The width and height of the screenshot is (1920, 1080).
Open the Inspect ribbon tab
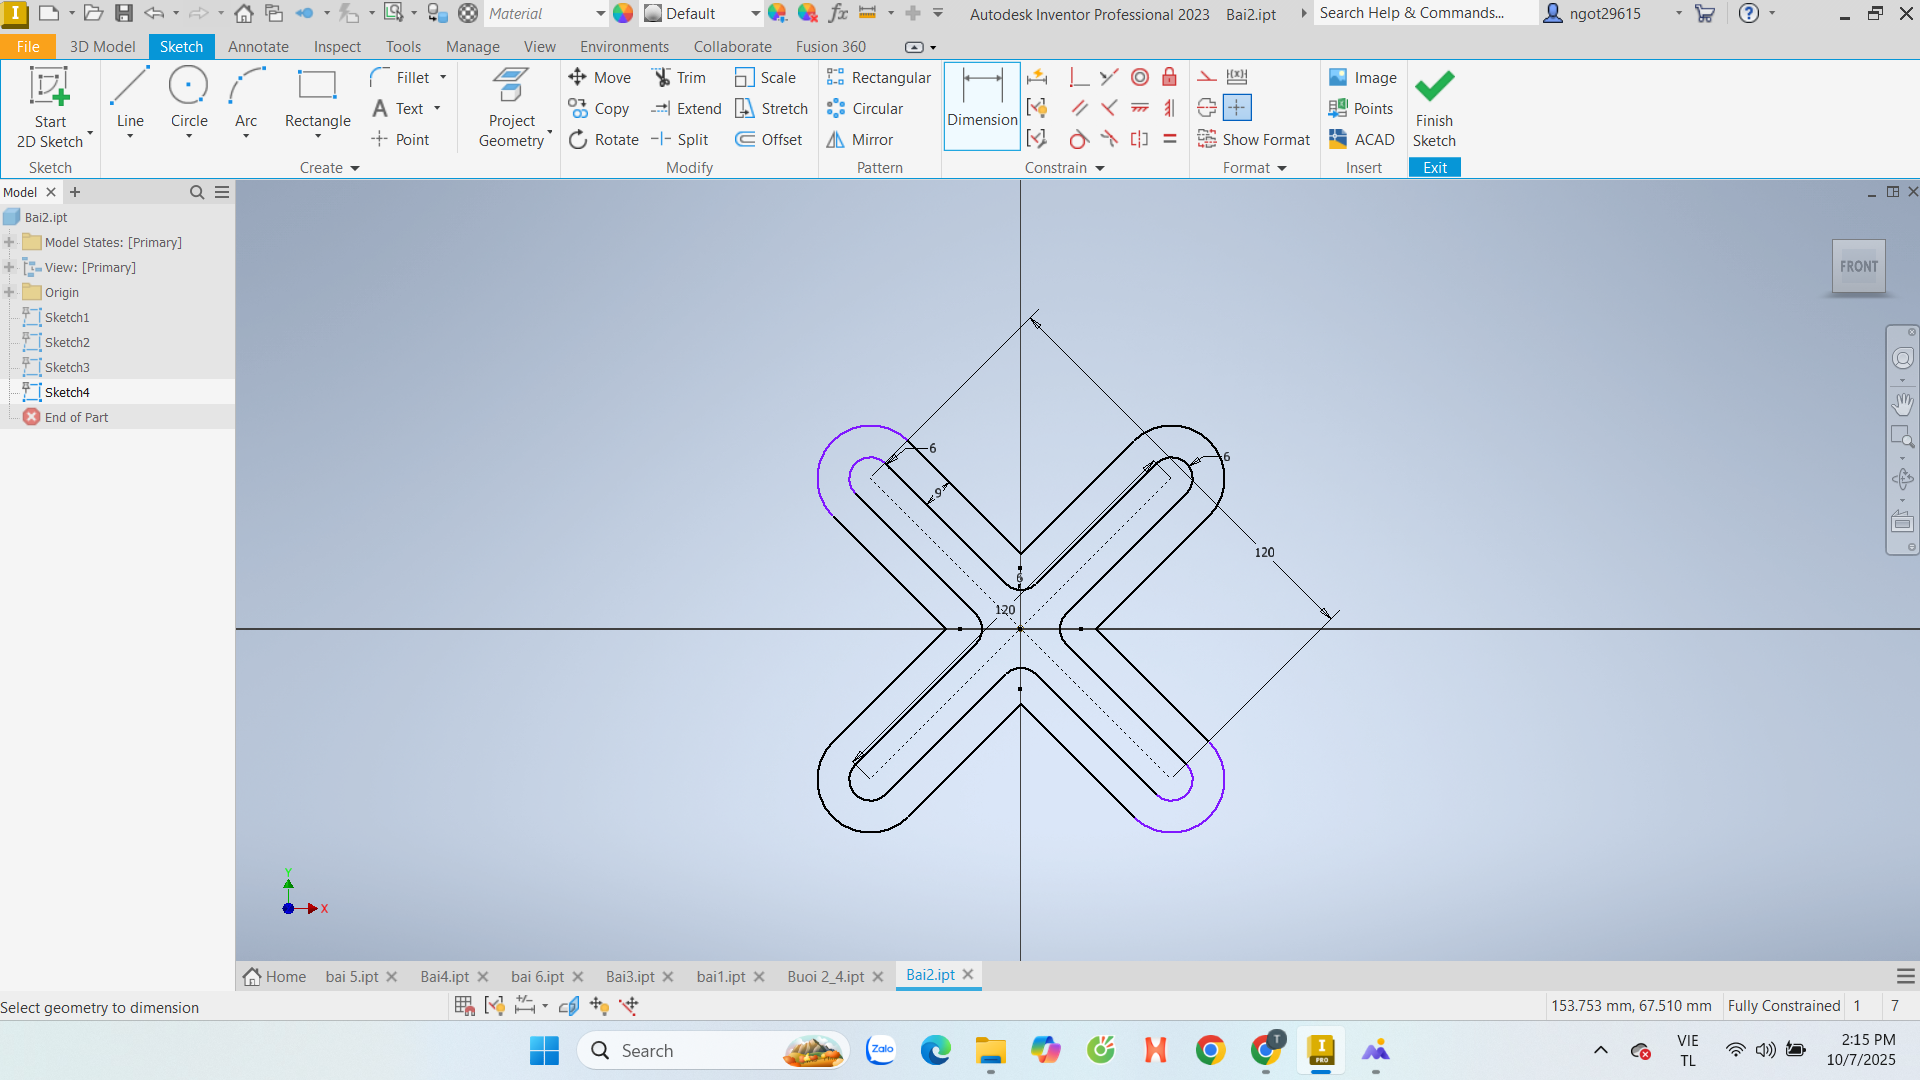(337, 47)
